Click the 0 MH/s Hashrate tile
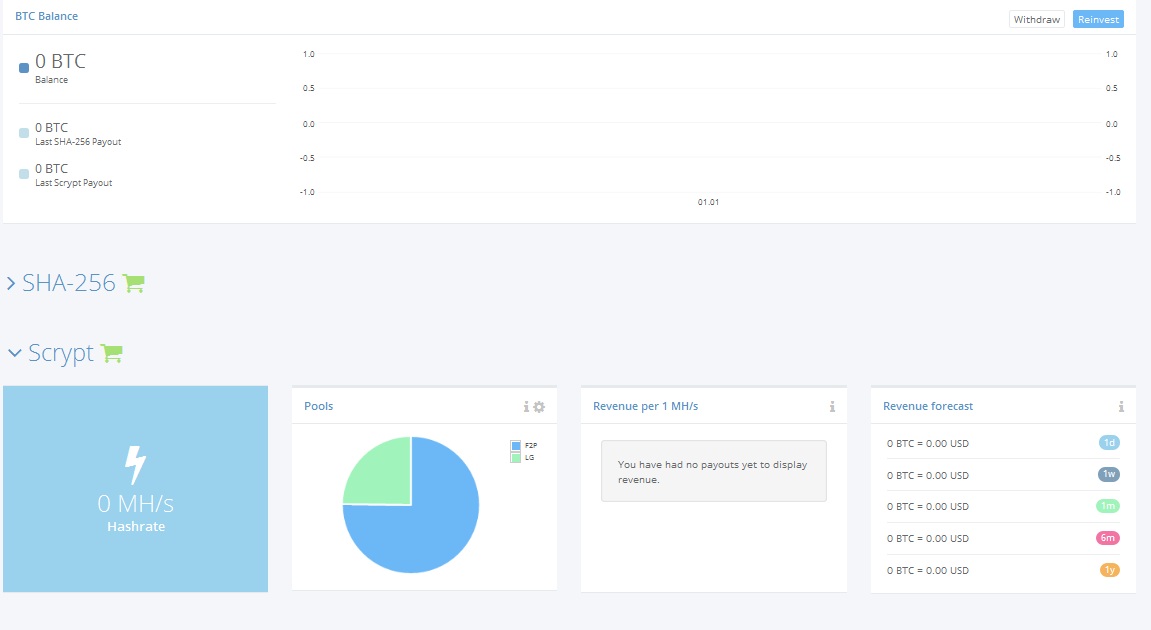1151x630 pixels. pyautogui.click(x=135, y=489)
